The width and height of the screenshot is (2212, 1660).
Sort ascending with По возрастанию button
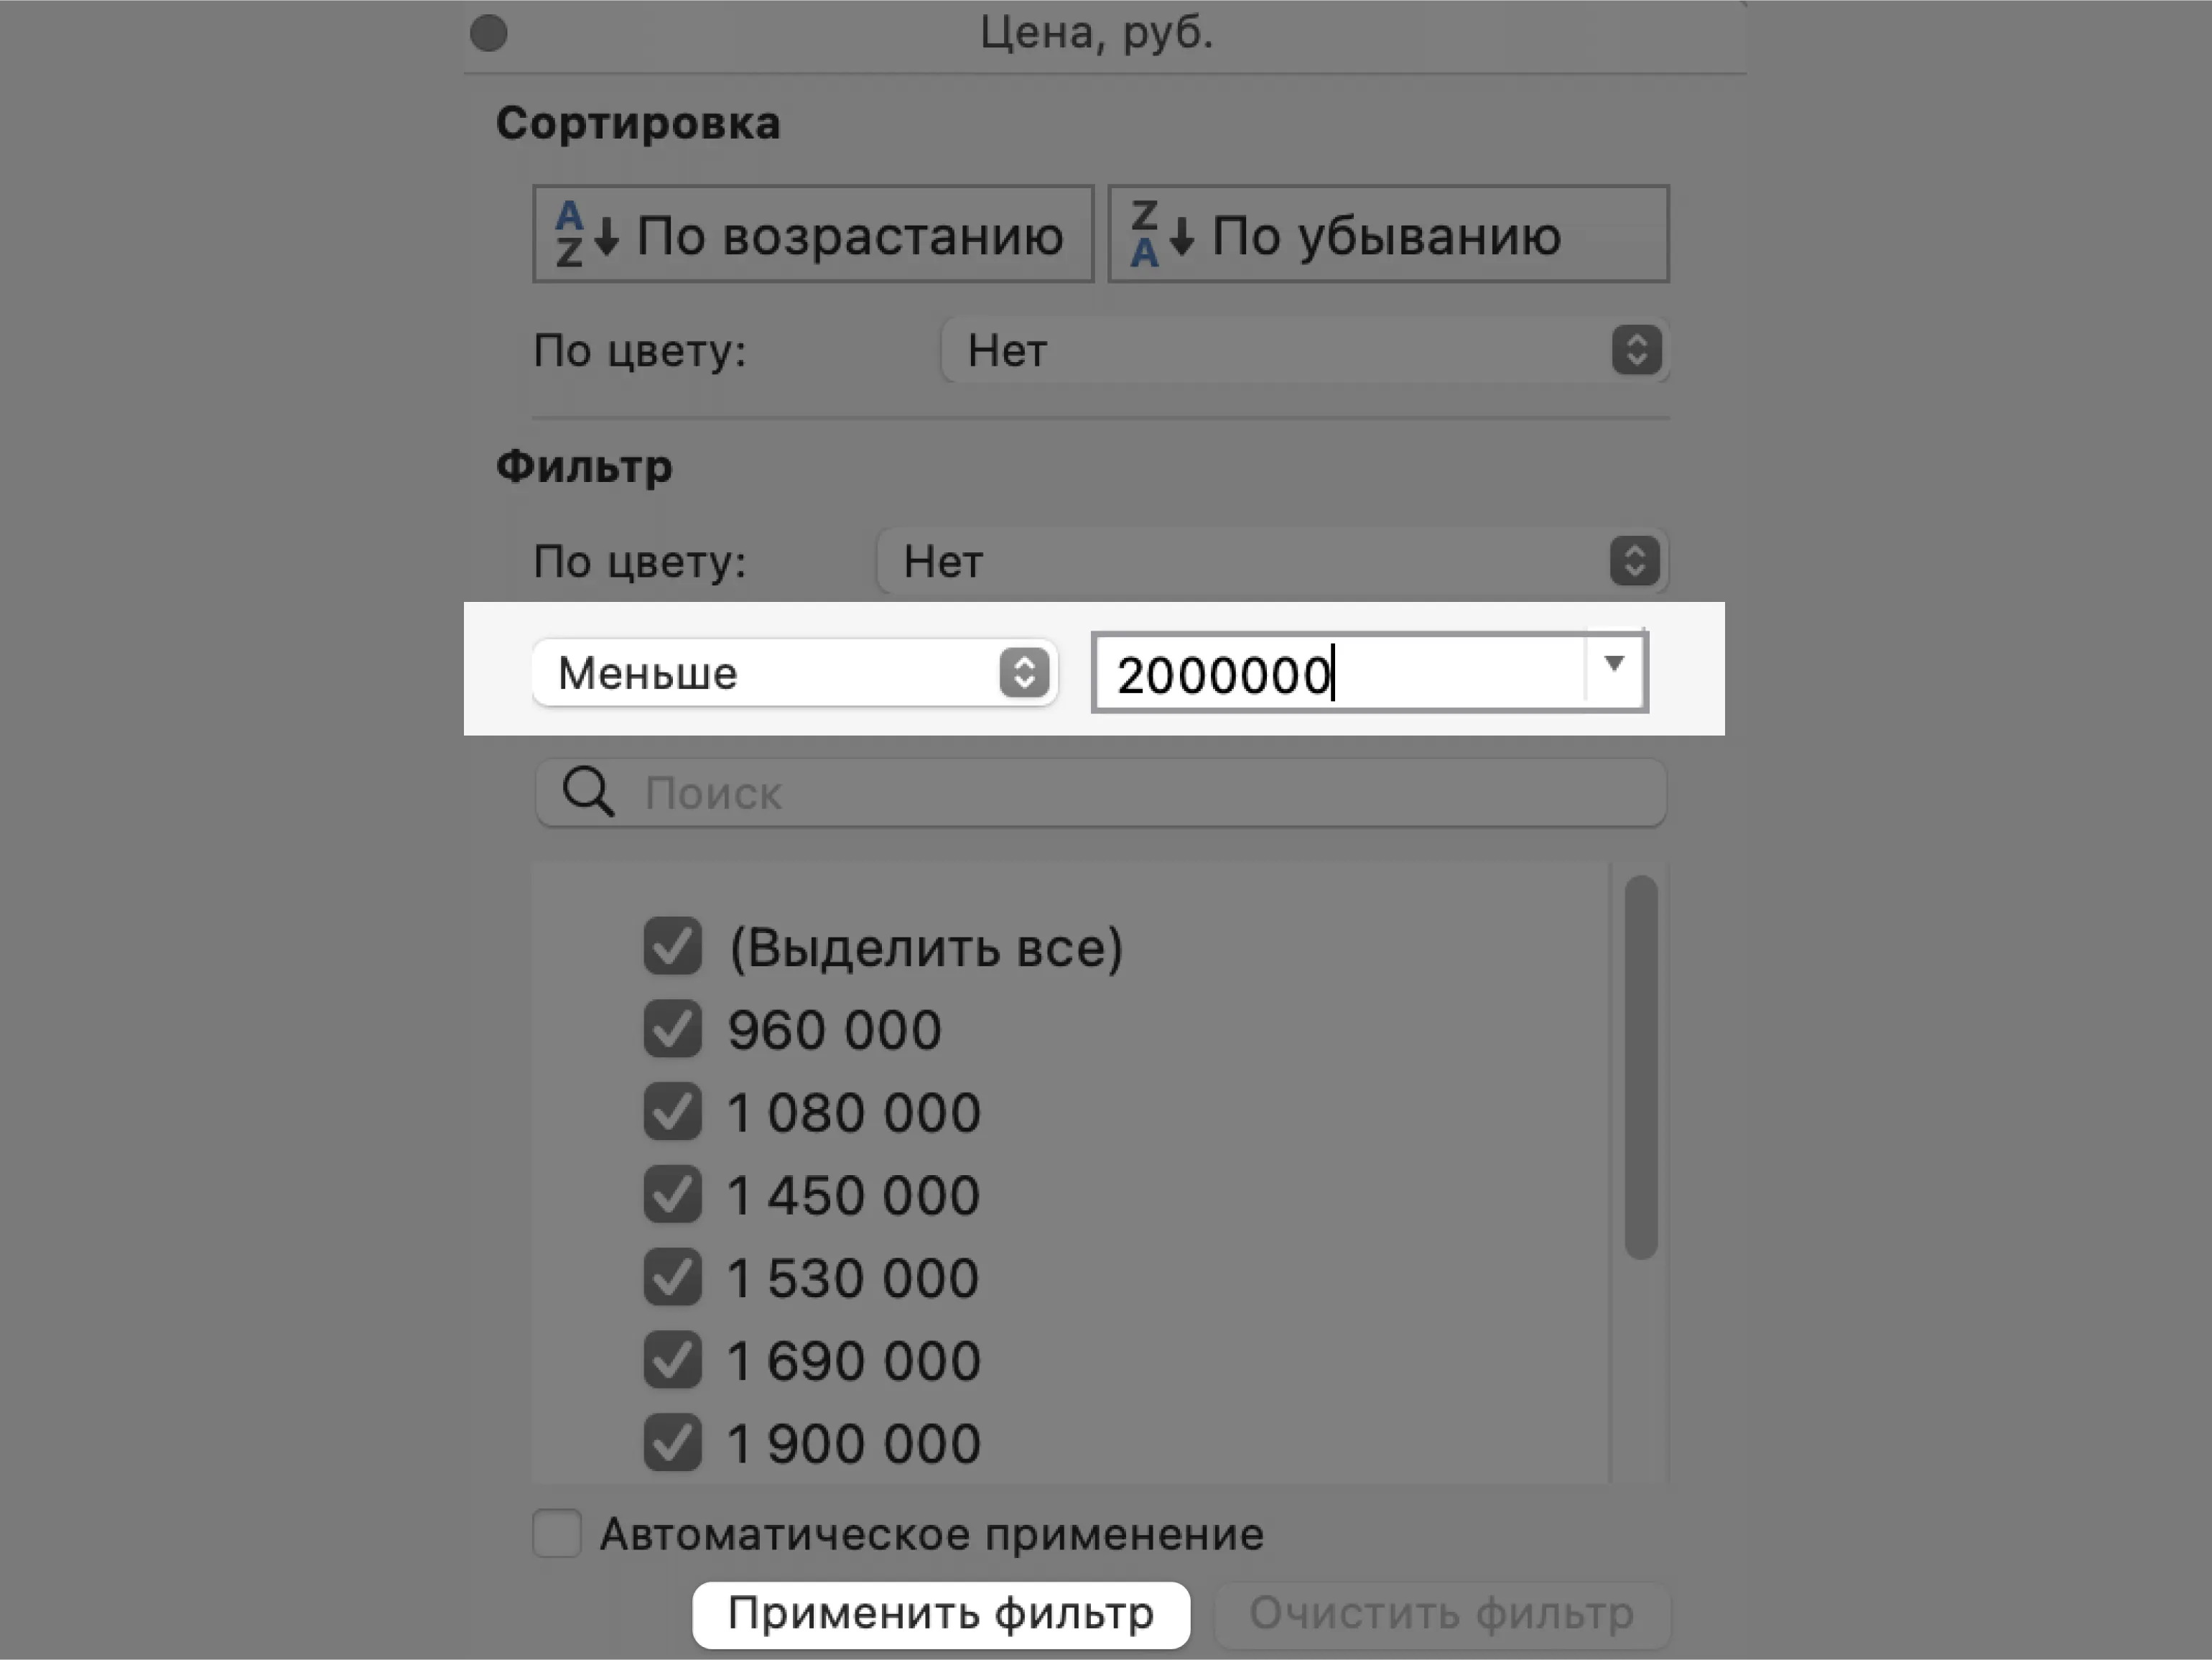pyautogui.click(x=812, y=235)
